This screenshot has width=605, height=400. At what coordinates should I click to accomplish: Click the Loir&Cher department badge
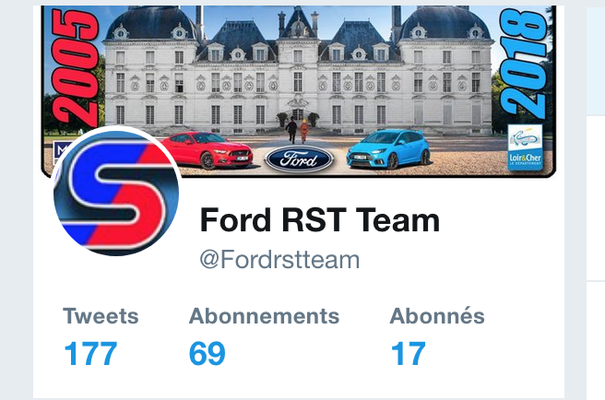click(x=525, y=147)
